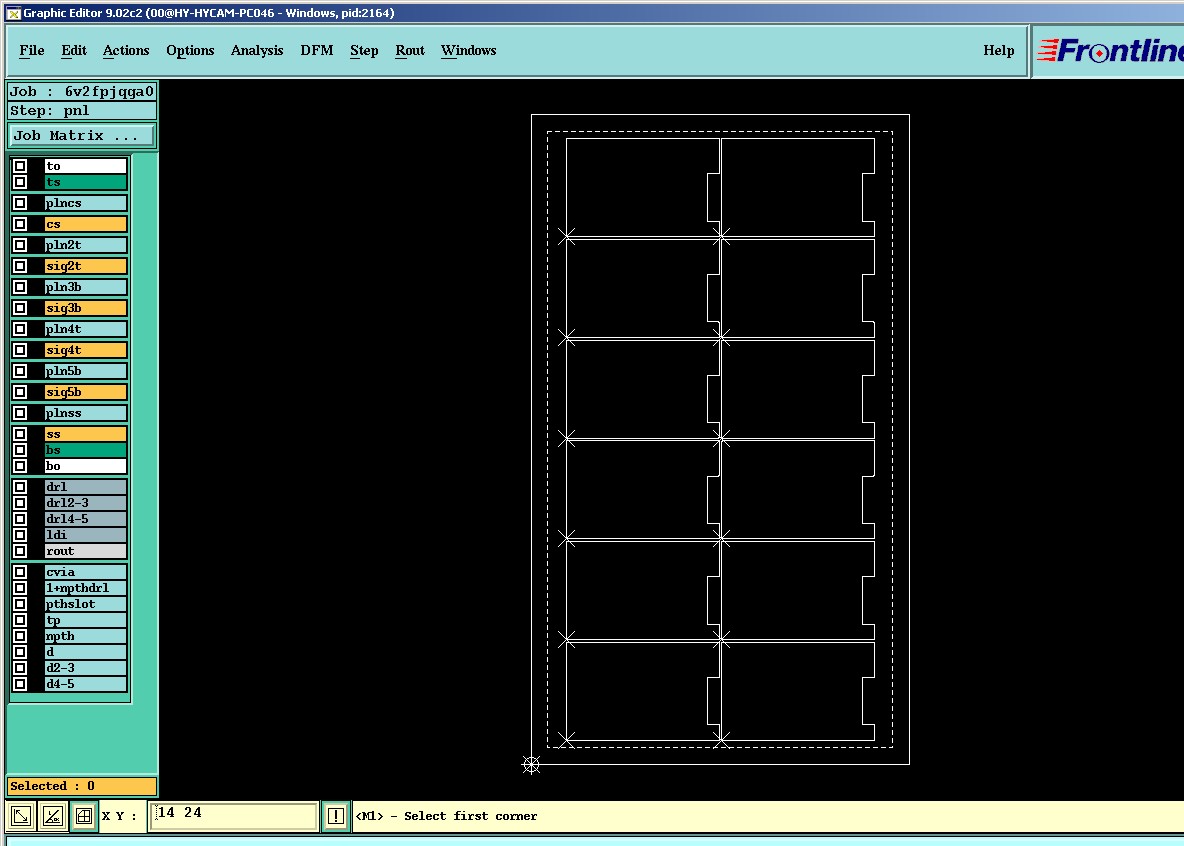Click the exclamation mark message icon
The image size is (1184, 846).
pos(336,816)
